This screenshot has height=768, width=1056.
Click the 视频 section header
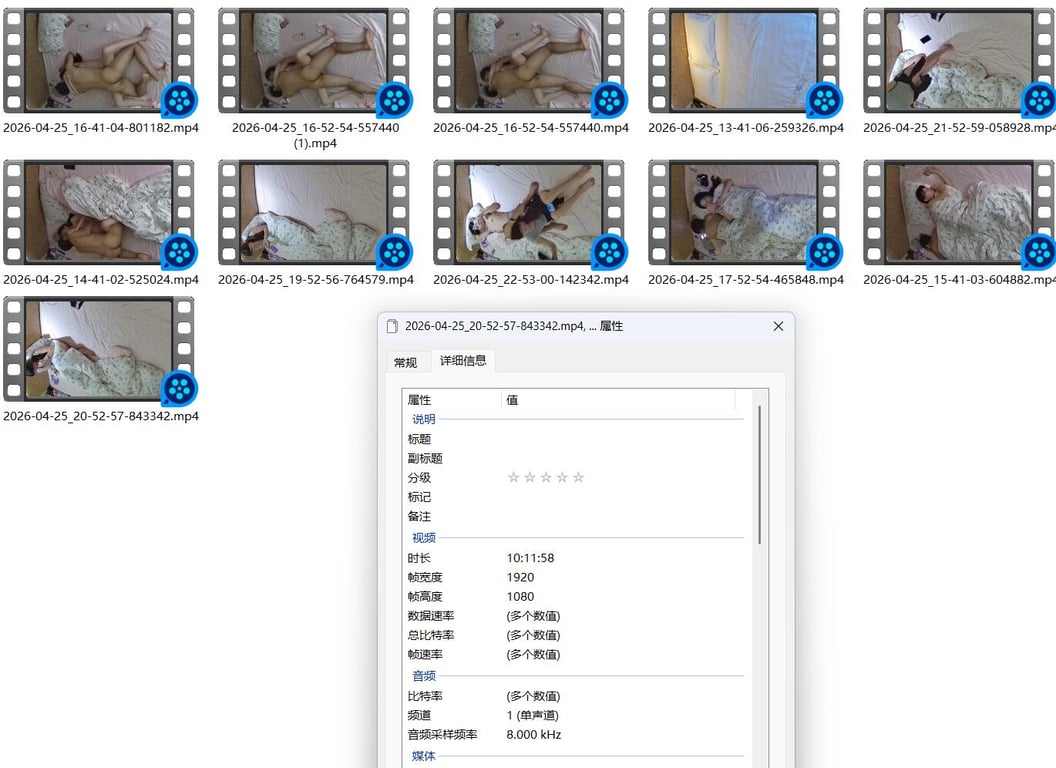coord(424,538)
